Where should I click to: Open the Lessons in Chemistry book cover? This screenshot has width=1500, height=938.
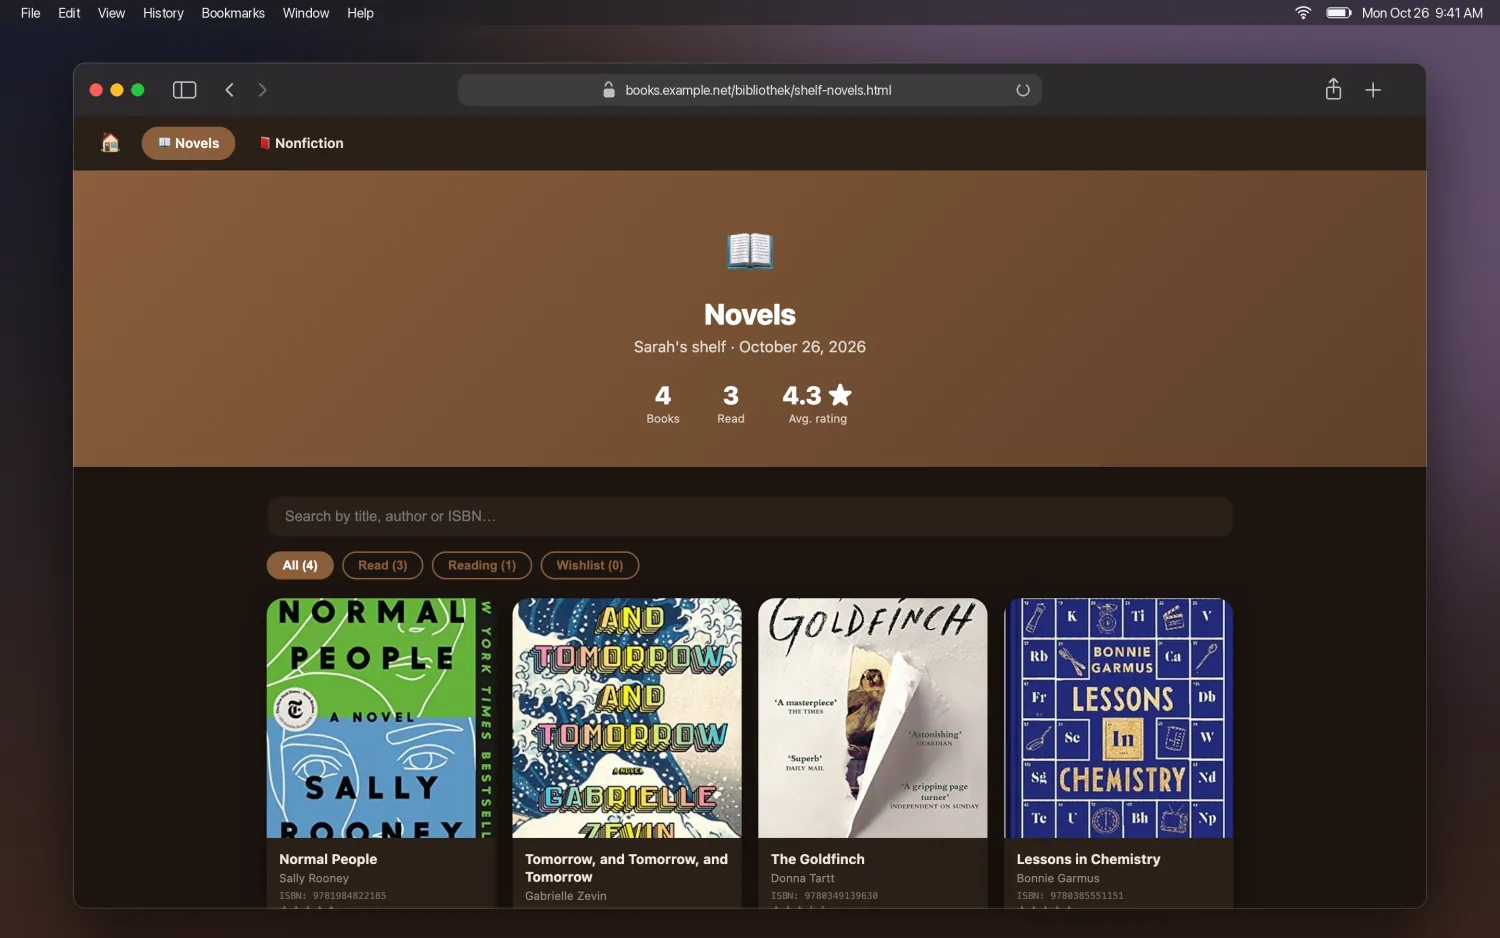[1119, 718]
